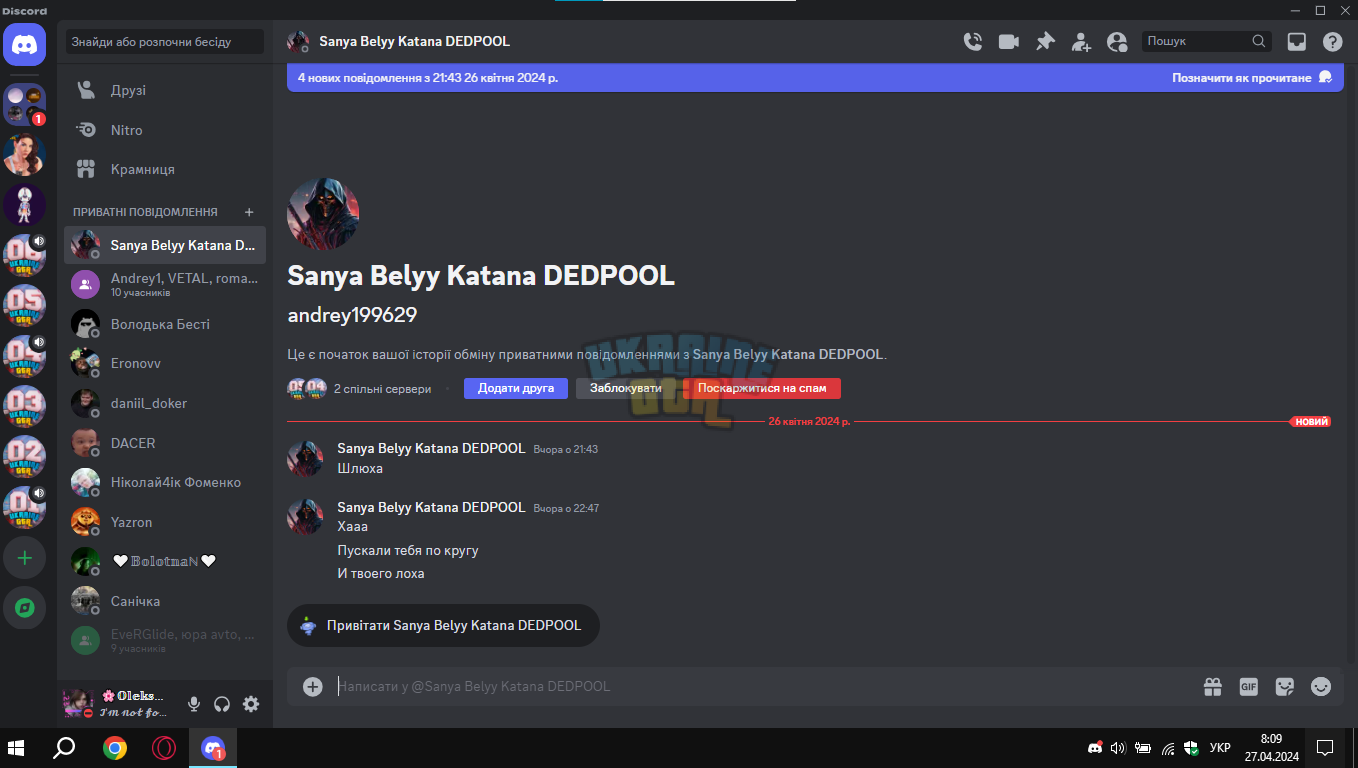
Task: Open the inbox icon
Action: pyautogui.click(x=1296, y=42)
